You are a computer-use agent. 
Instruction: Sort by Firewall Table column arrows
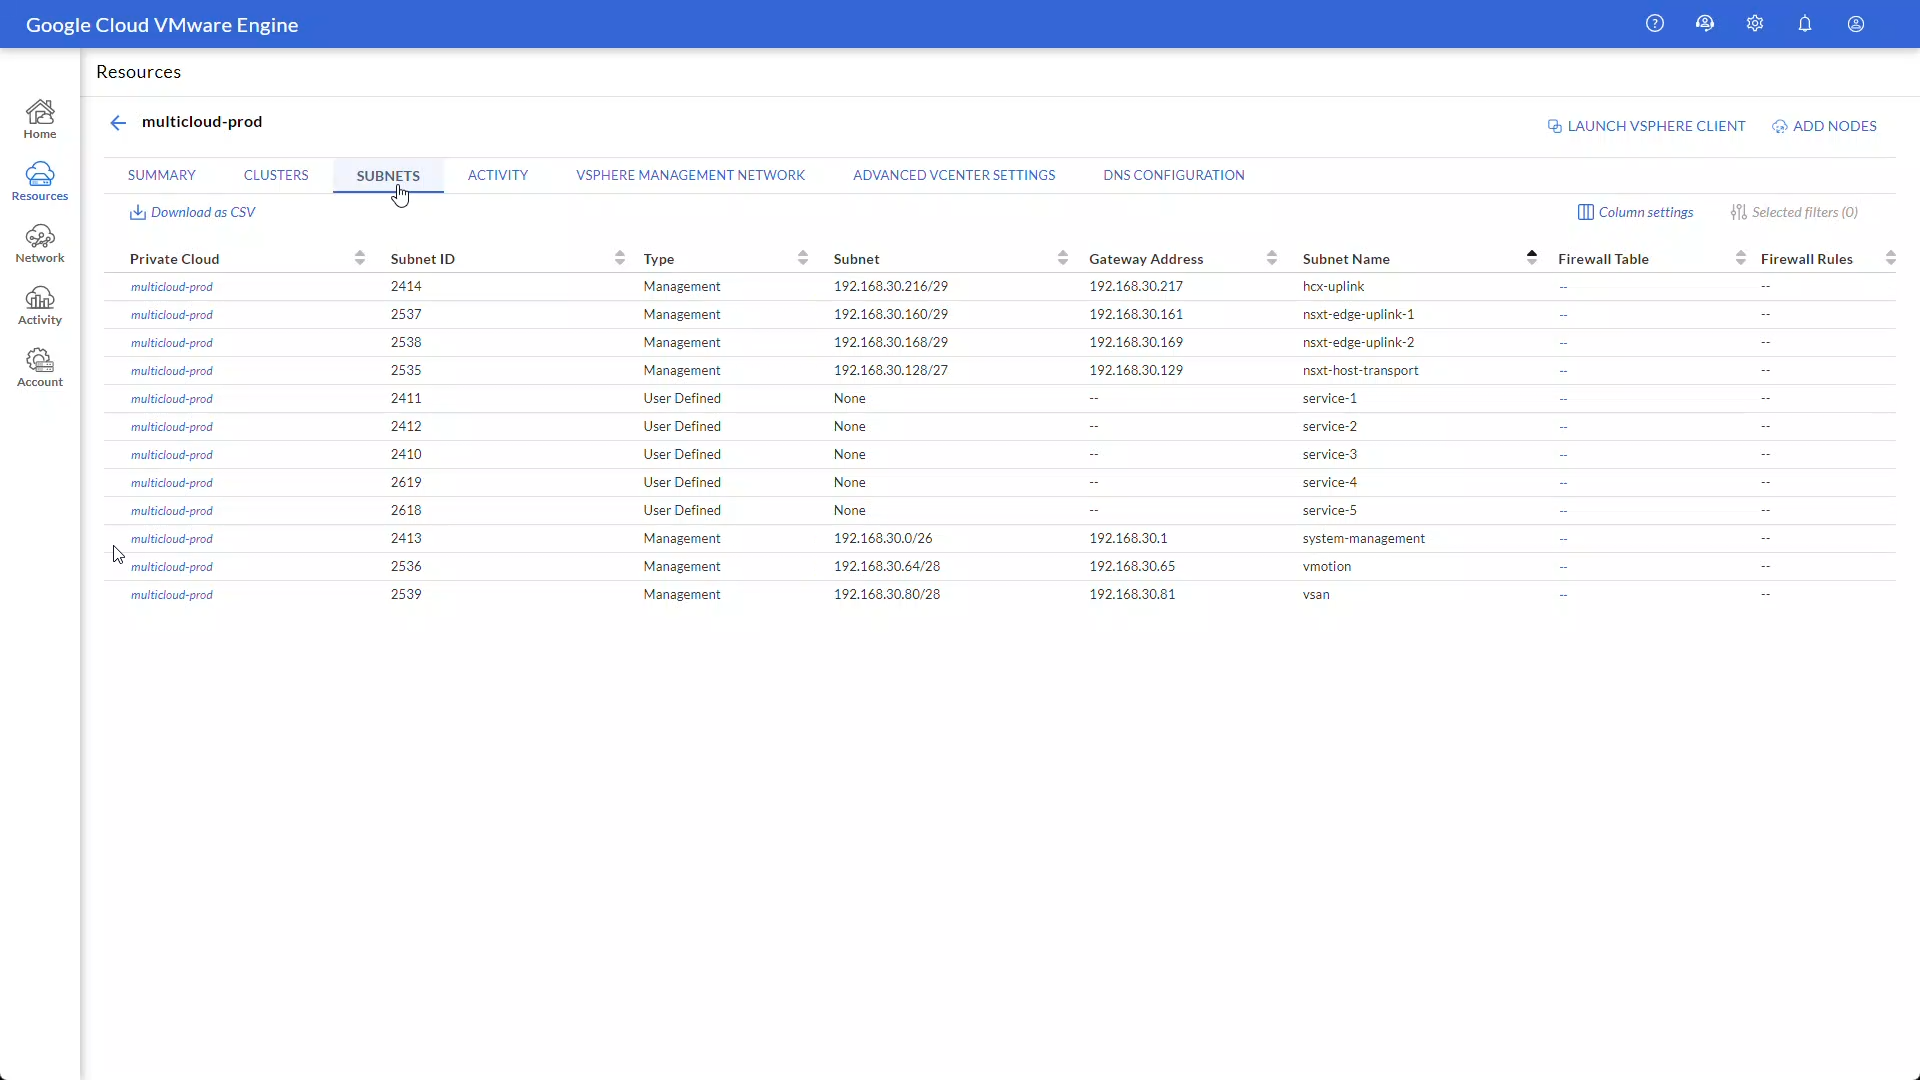pyautogui.click(x=1741, y=258)
